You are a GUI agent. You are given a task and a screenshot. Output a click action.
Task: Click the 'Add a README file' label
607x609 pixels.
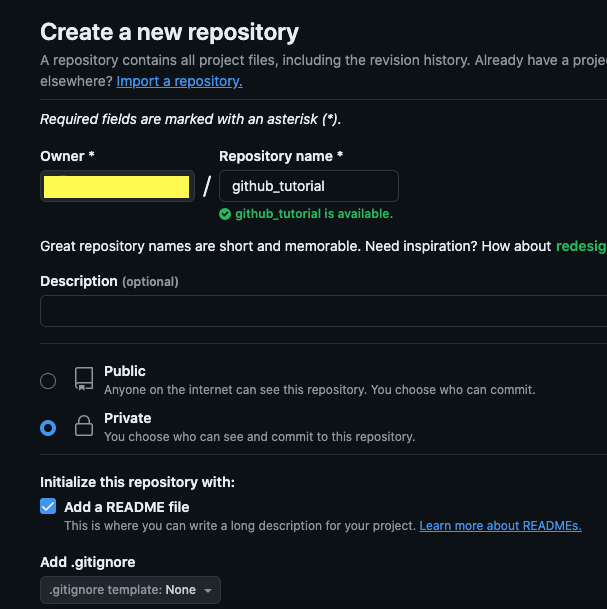pyautogui.click(x=127, y=507)
